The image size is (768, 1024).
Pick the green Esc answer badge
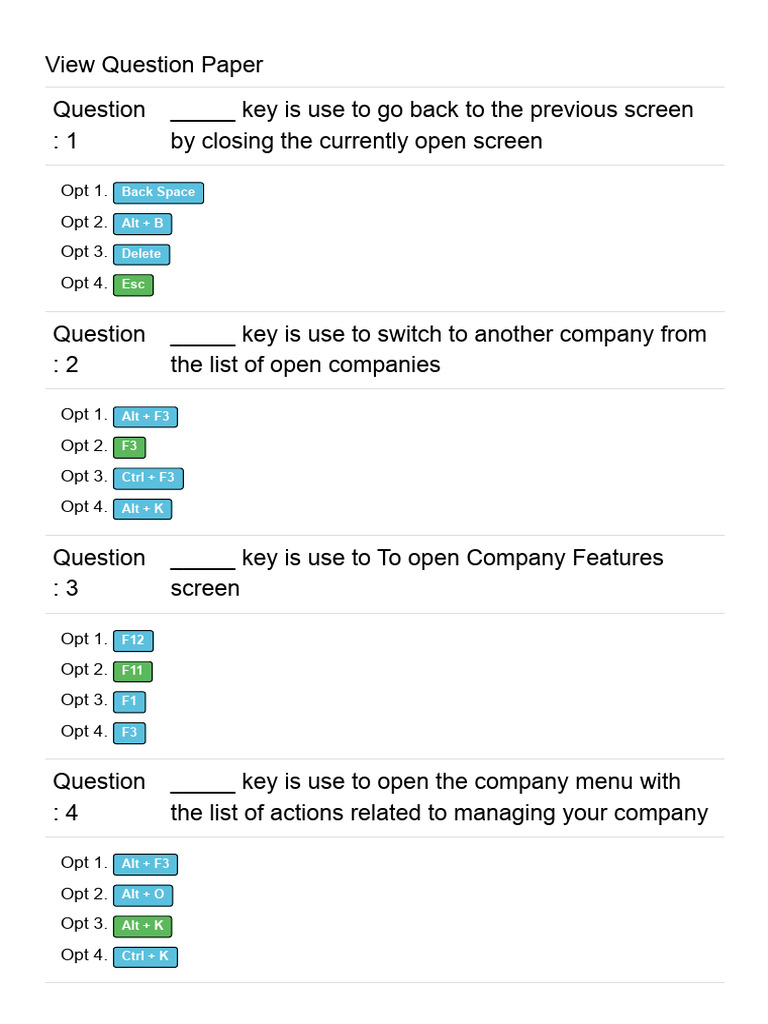133,285
